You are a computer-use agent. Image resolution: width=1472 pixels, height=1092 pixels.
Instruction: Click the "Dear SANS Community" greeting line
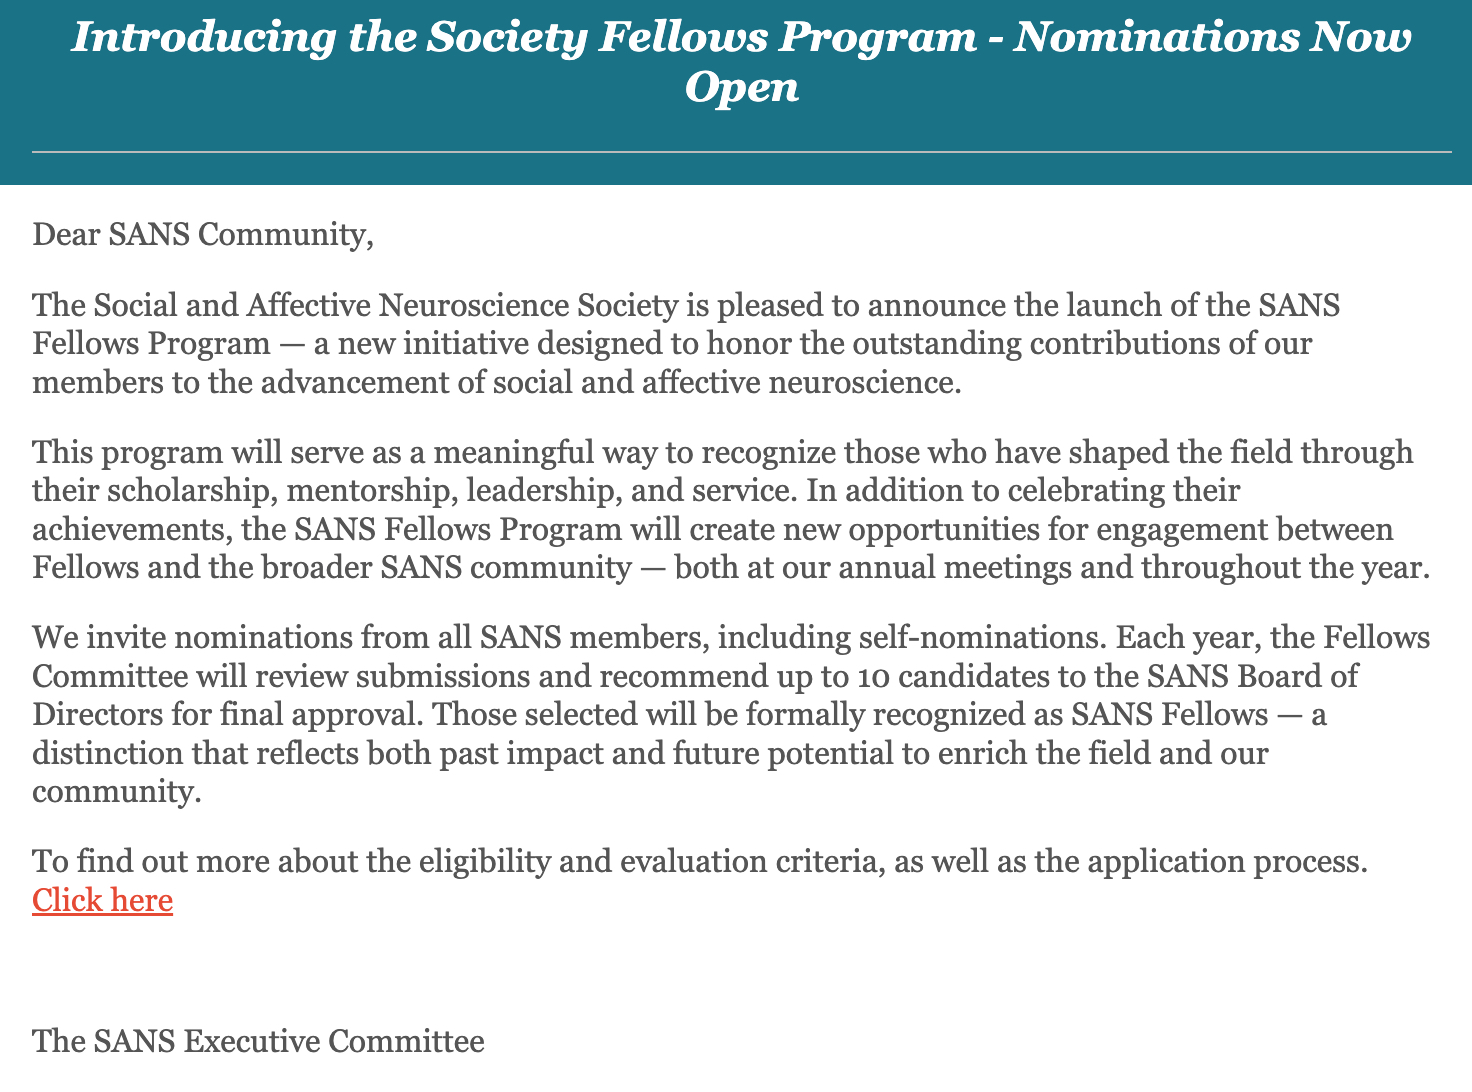202,235
